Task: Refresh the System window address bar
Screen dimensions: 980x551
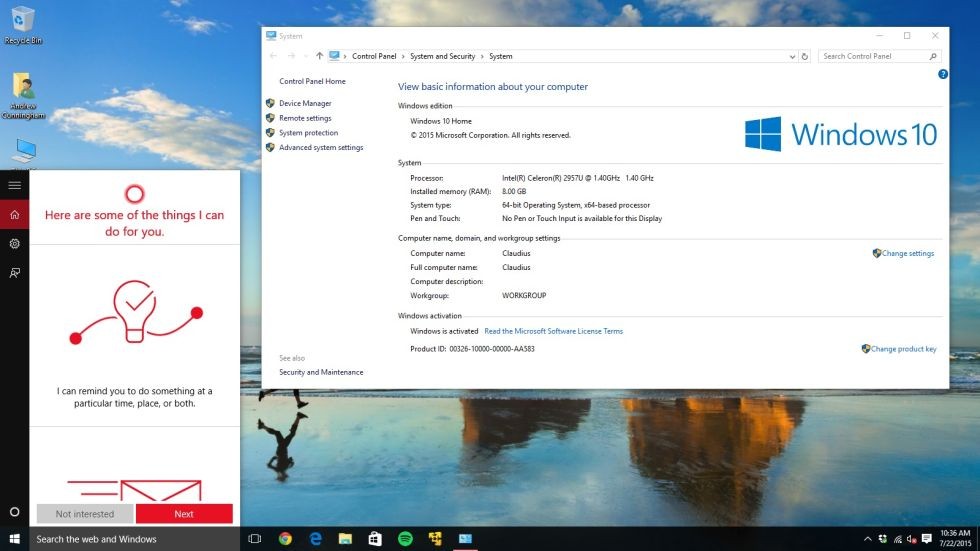Action: tap(804, 56)
